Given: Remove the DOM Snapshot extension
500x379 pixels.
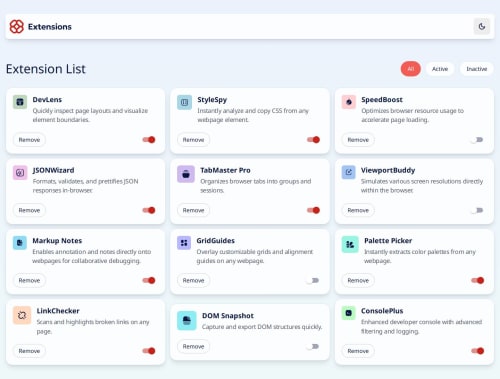Looking at the screenshot, I should click(193, 346).
